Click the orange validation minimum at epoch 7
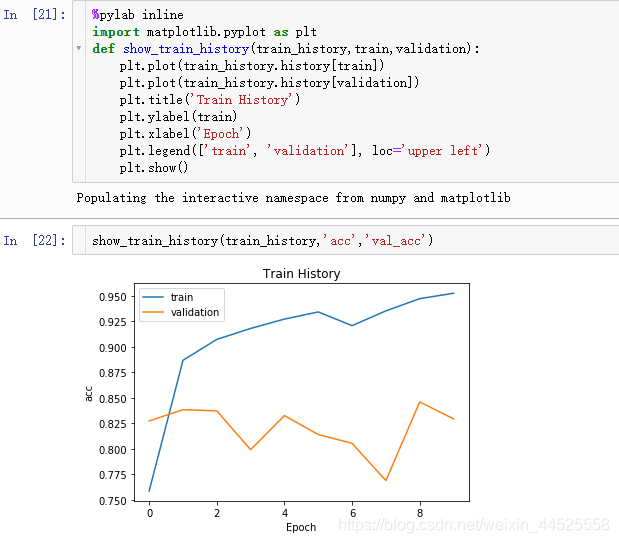 point(386,480)
